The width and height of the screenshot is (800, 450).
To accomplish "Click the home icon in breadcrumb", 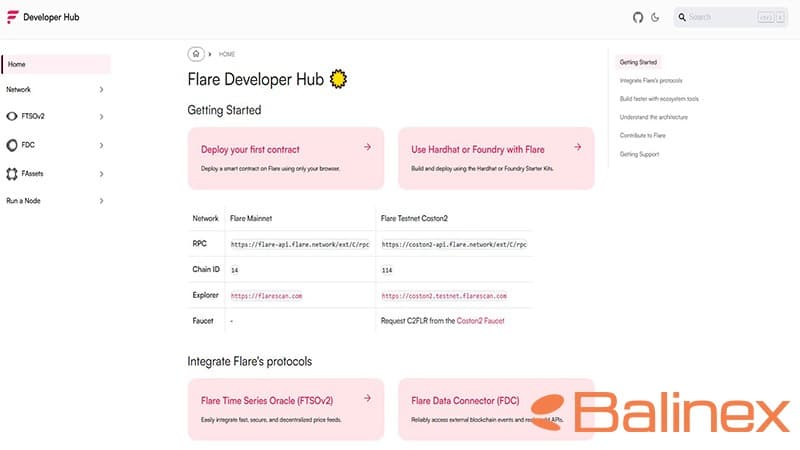I will point(196,54).
